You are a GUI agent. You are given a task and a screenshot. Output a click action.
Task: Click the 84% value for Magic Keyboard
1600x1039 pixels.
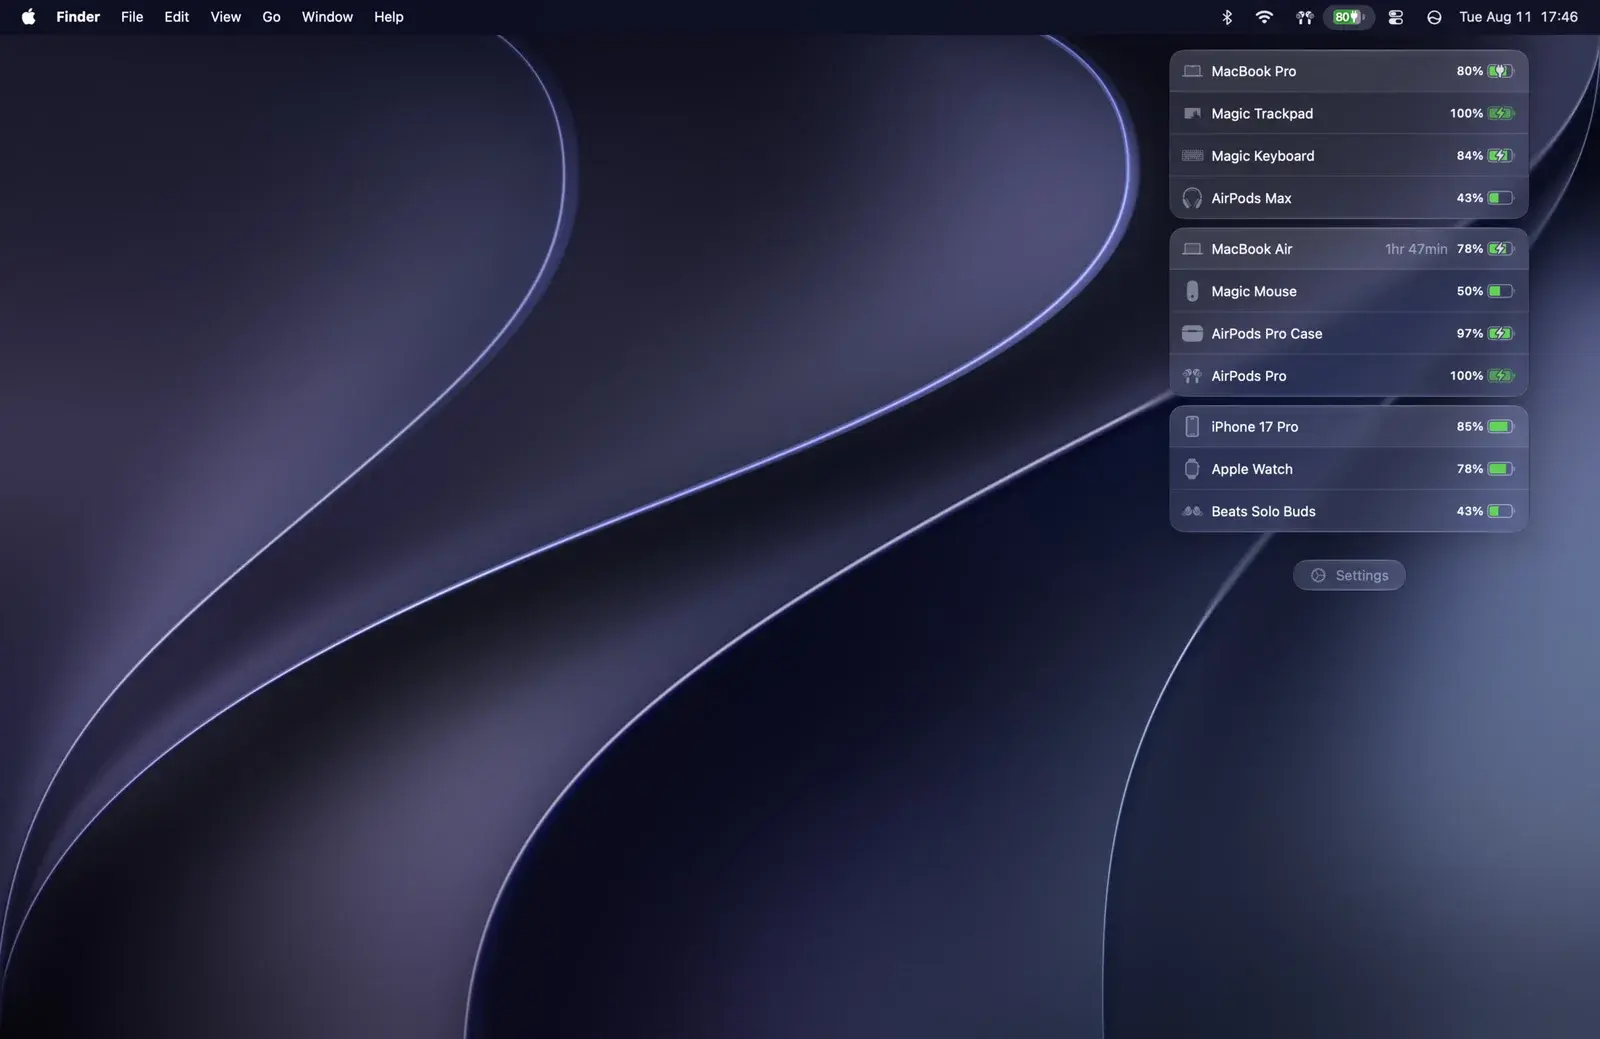pyautogui.click(x=1470, y=156)
